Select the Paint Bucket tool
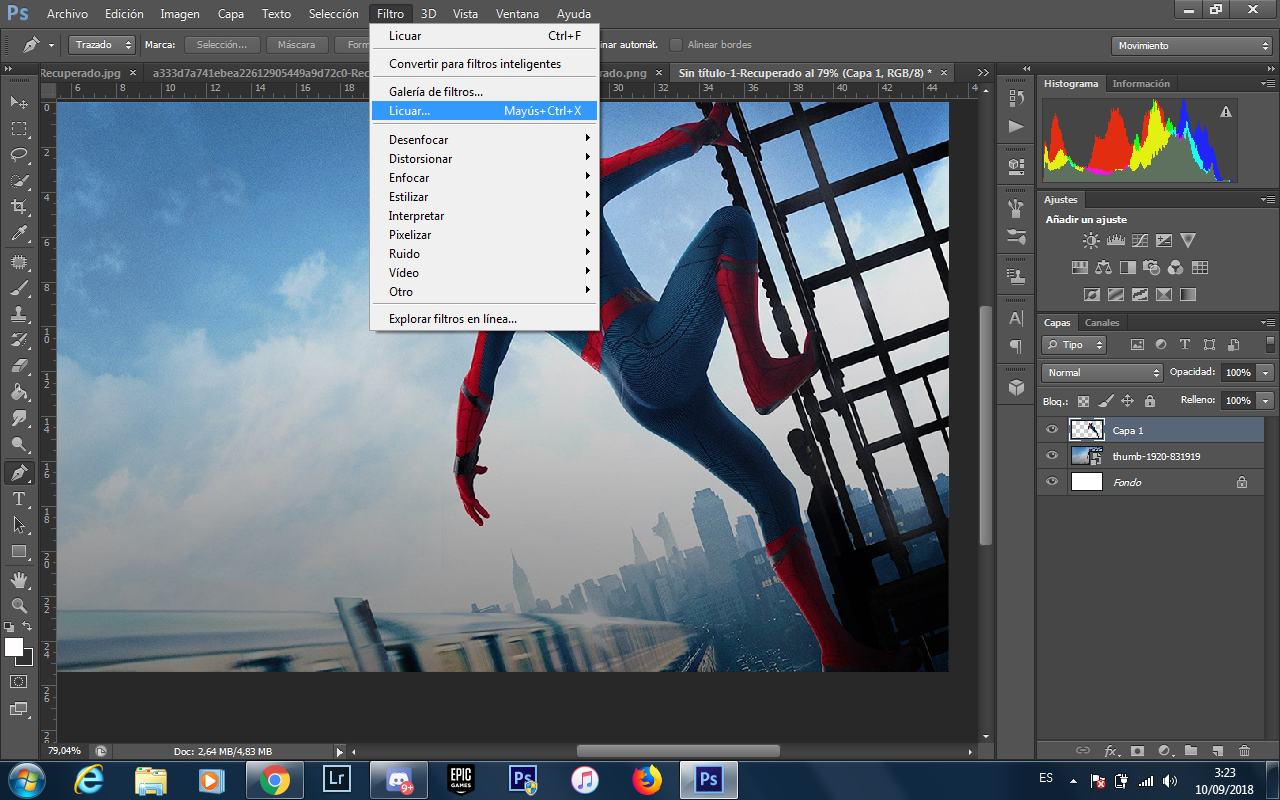Screen dimensions: 1280x800 pyautogui.click(x=19, y=393)
